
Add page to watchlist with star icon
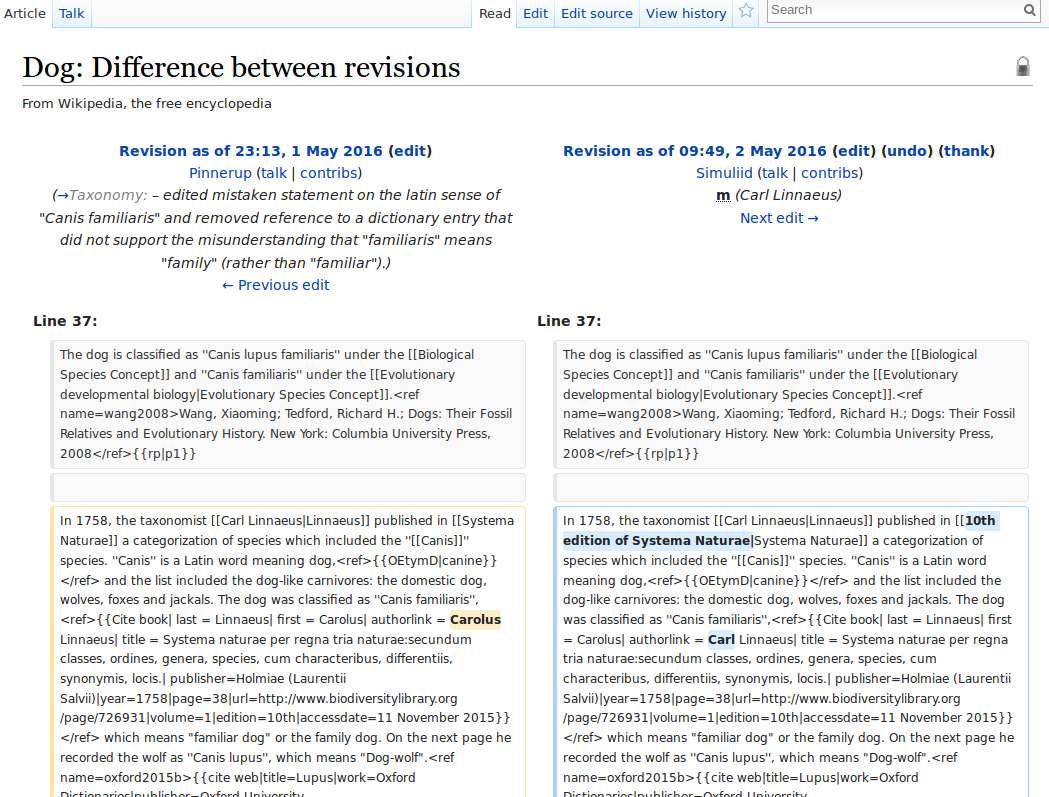click(x=746, y=11)
